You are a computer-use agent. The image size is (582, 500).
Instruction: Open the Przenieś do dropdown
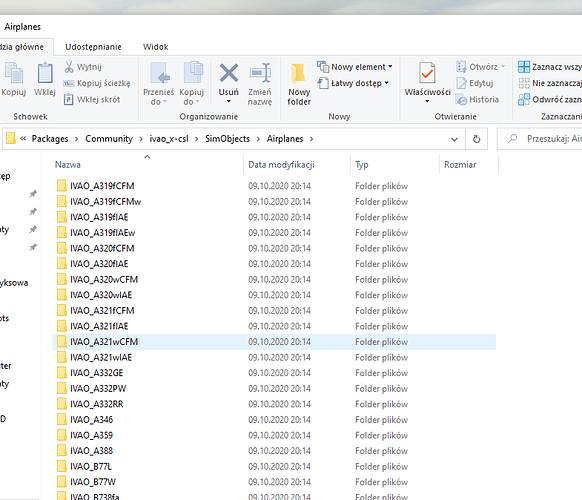158,85
